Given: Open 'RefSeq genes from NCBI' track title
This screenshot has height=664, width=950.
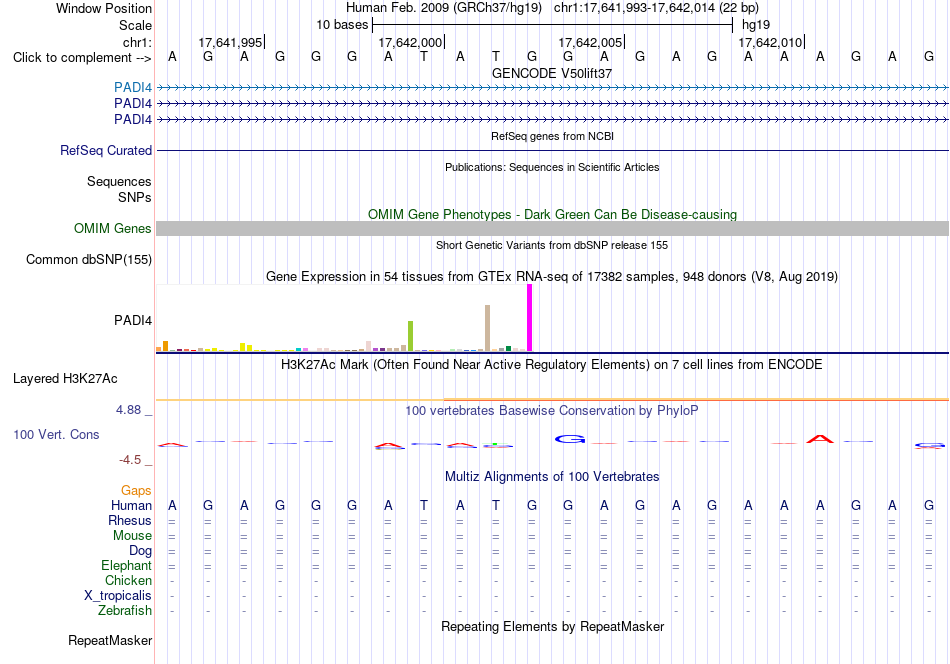Looking at the screenshot, I should click(552, 136).
